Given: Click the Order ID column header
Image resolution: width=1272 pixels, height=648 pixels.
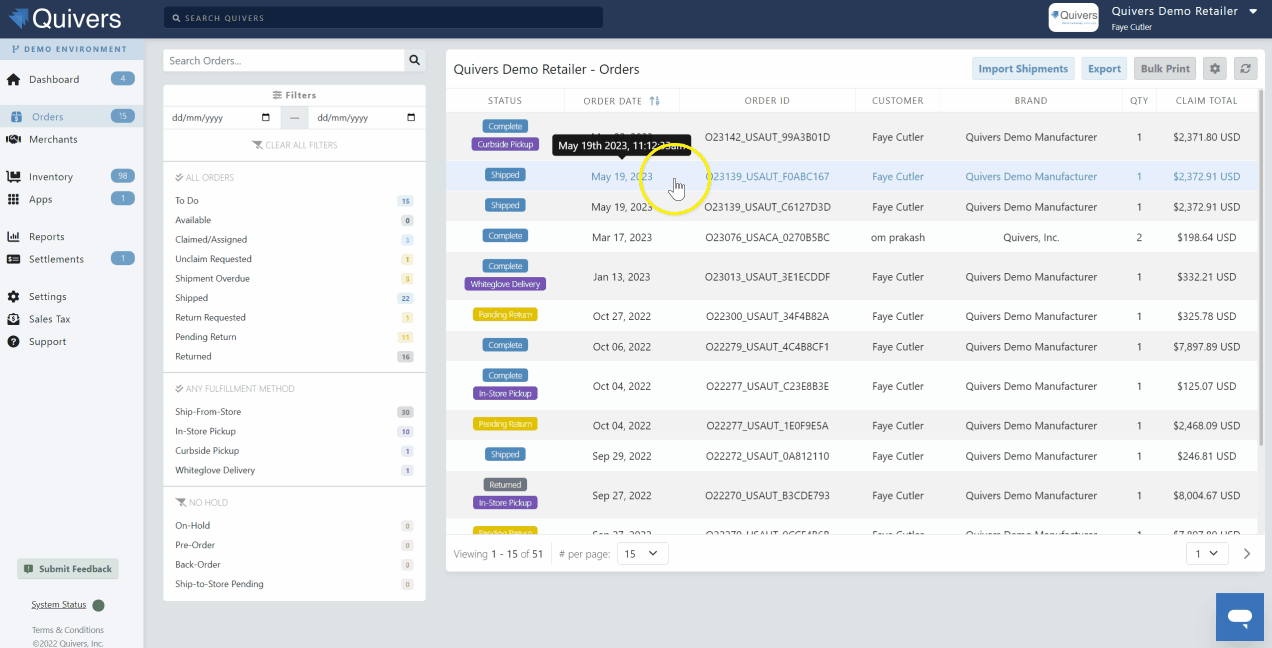Looking at the screenshot, I should point(767,100).
